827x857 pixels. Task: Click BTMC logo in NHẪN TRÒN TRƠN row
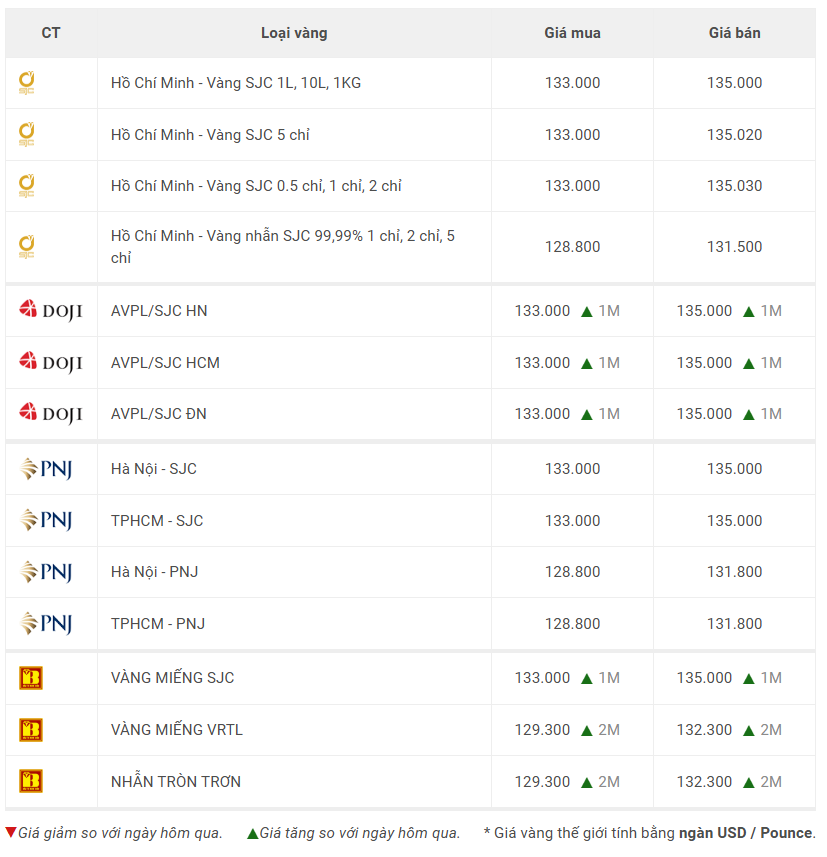[x=31, y=781]
